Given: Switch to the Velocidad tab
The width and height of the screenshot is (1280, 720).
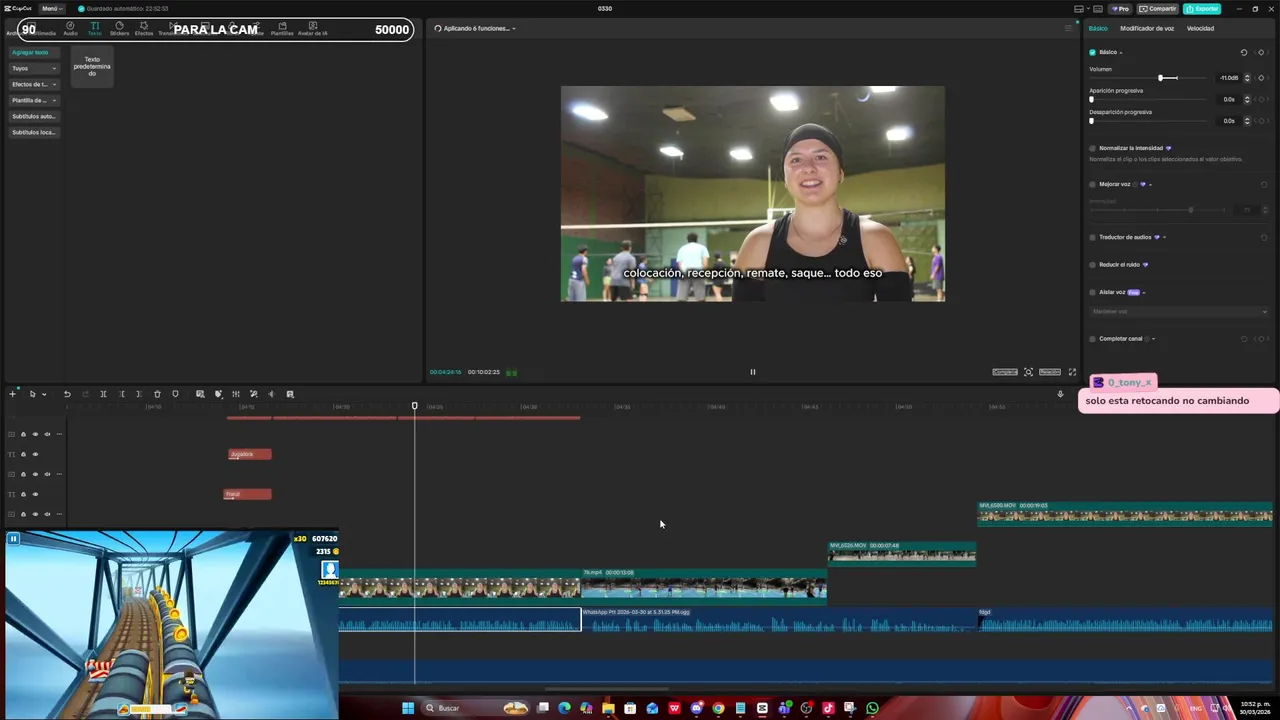Looking at the screenshot, I should (x=1200, y=28).
